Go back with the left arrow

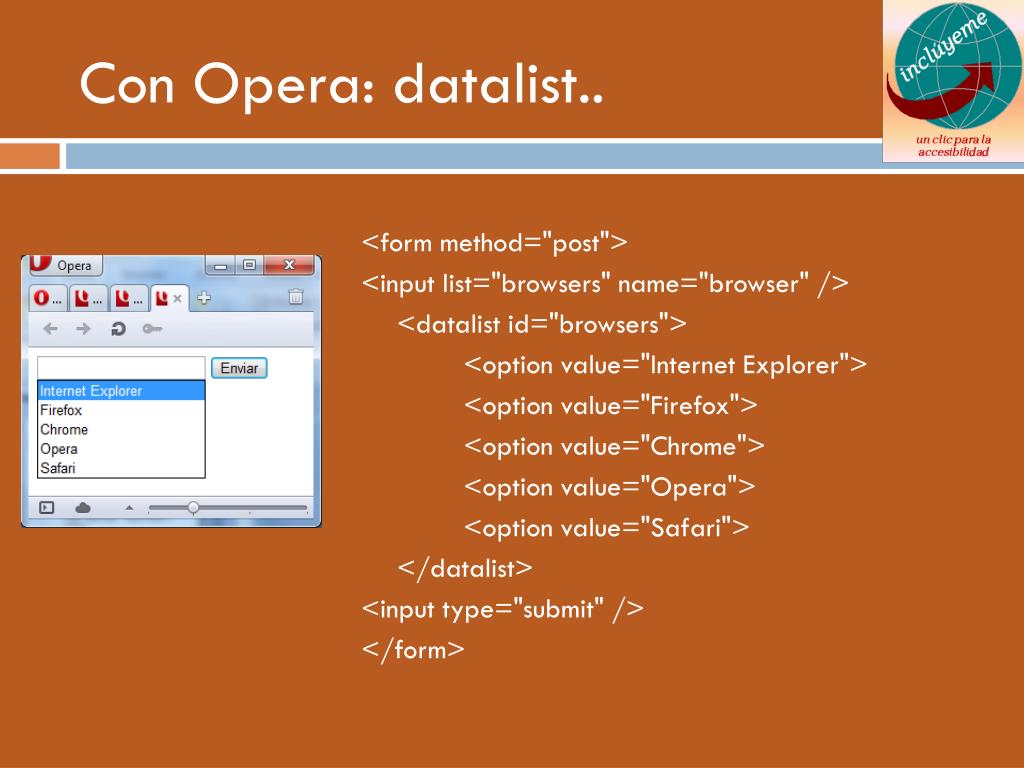(x=50, y=328)
